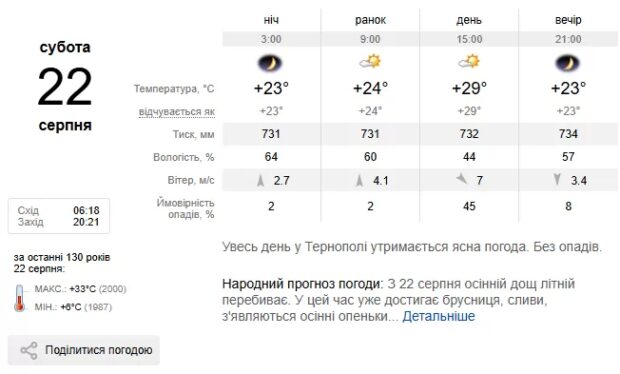Click the thermometer icon near МАКС
This screenshot has width=620, height=374.
tap(19, 298)
